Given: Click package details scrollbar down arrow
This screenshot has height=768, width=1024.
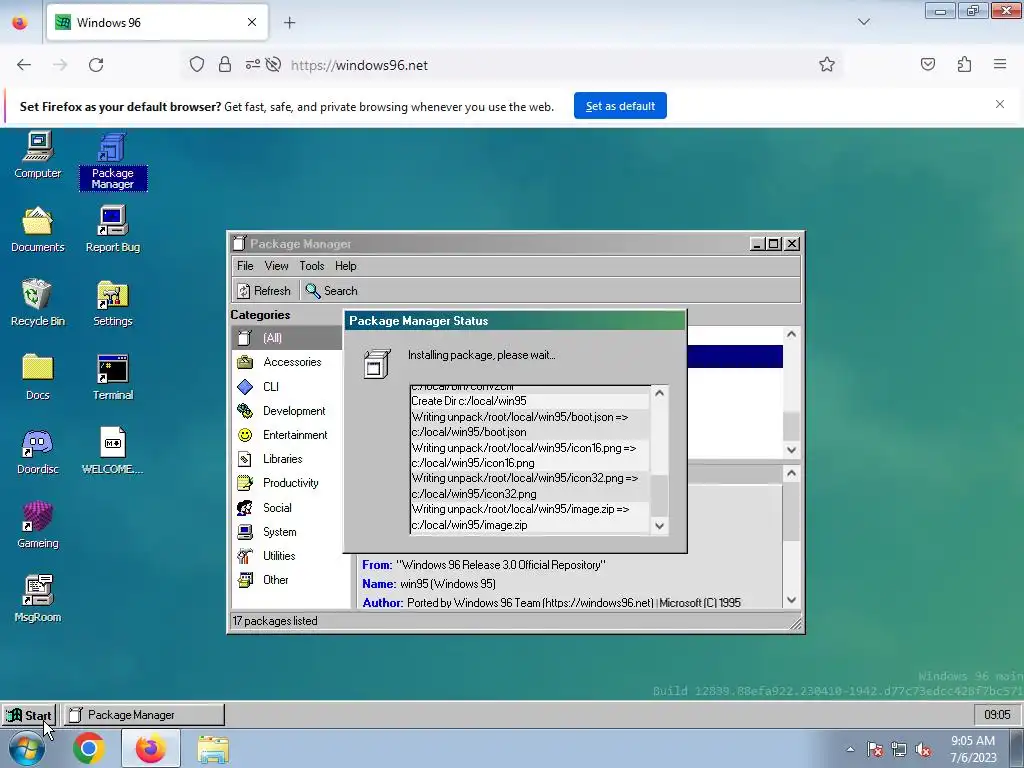Looking at the screenshot, I should pyautogui.click(x=792, y=600).
